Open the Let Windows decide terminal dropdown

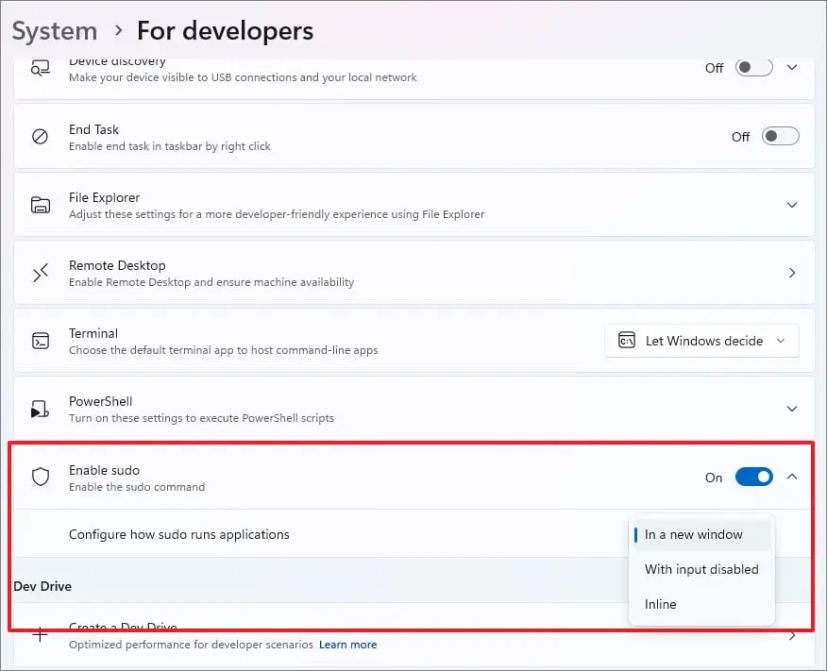click(701, 340)
